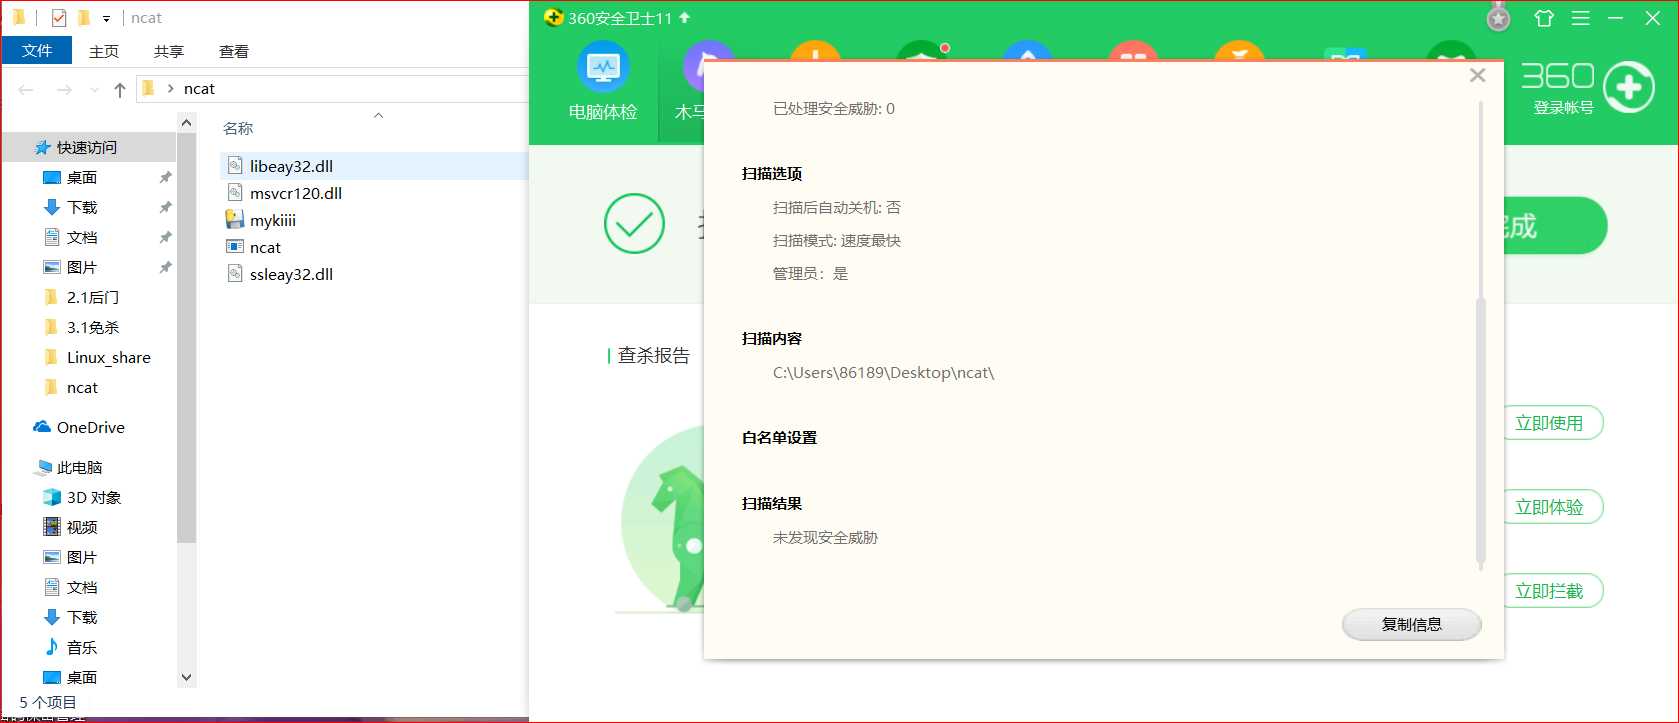Select the mykiiii file
The width and height of the screenshot is (1679, 723).
pos(273,220)
